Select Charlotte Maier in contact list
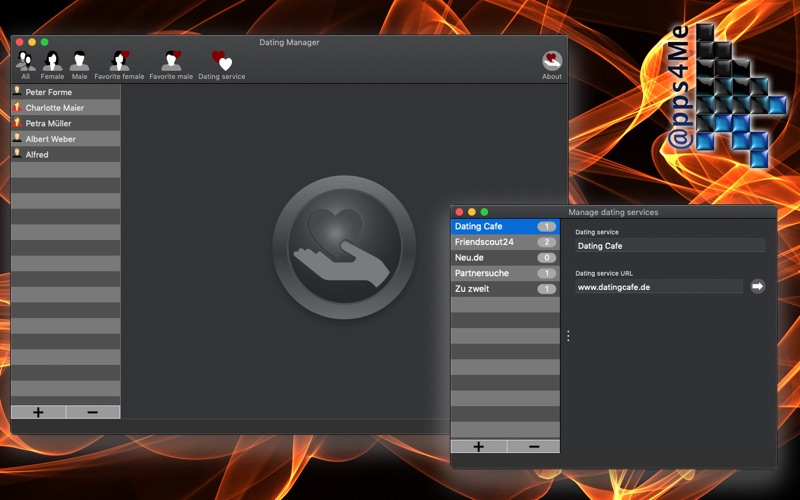Screen dimensions: 800x500 (65, 108)
